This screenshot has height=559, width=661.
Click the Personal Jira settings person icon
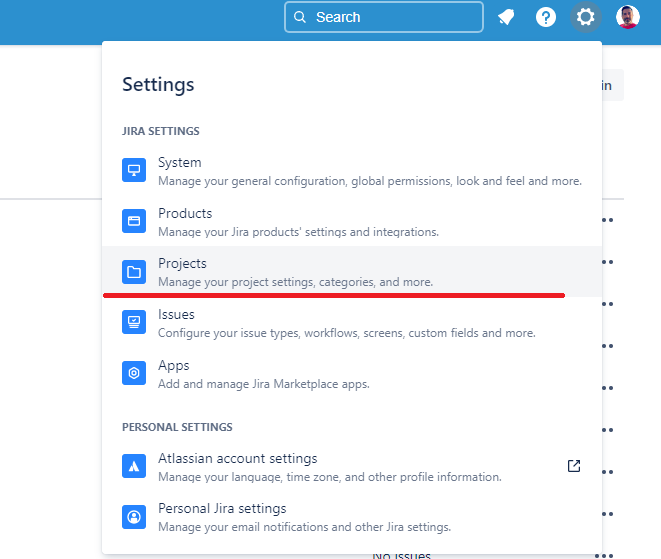[x=134, y=517]
